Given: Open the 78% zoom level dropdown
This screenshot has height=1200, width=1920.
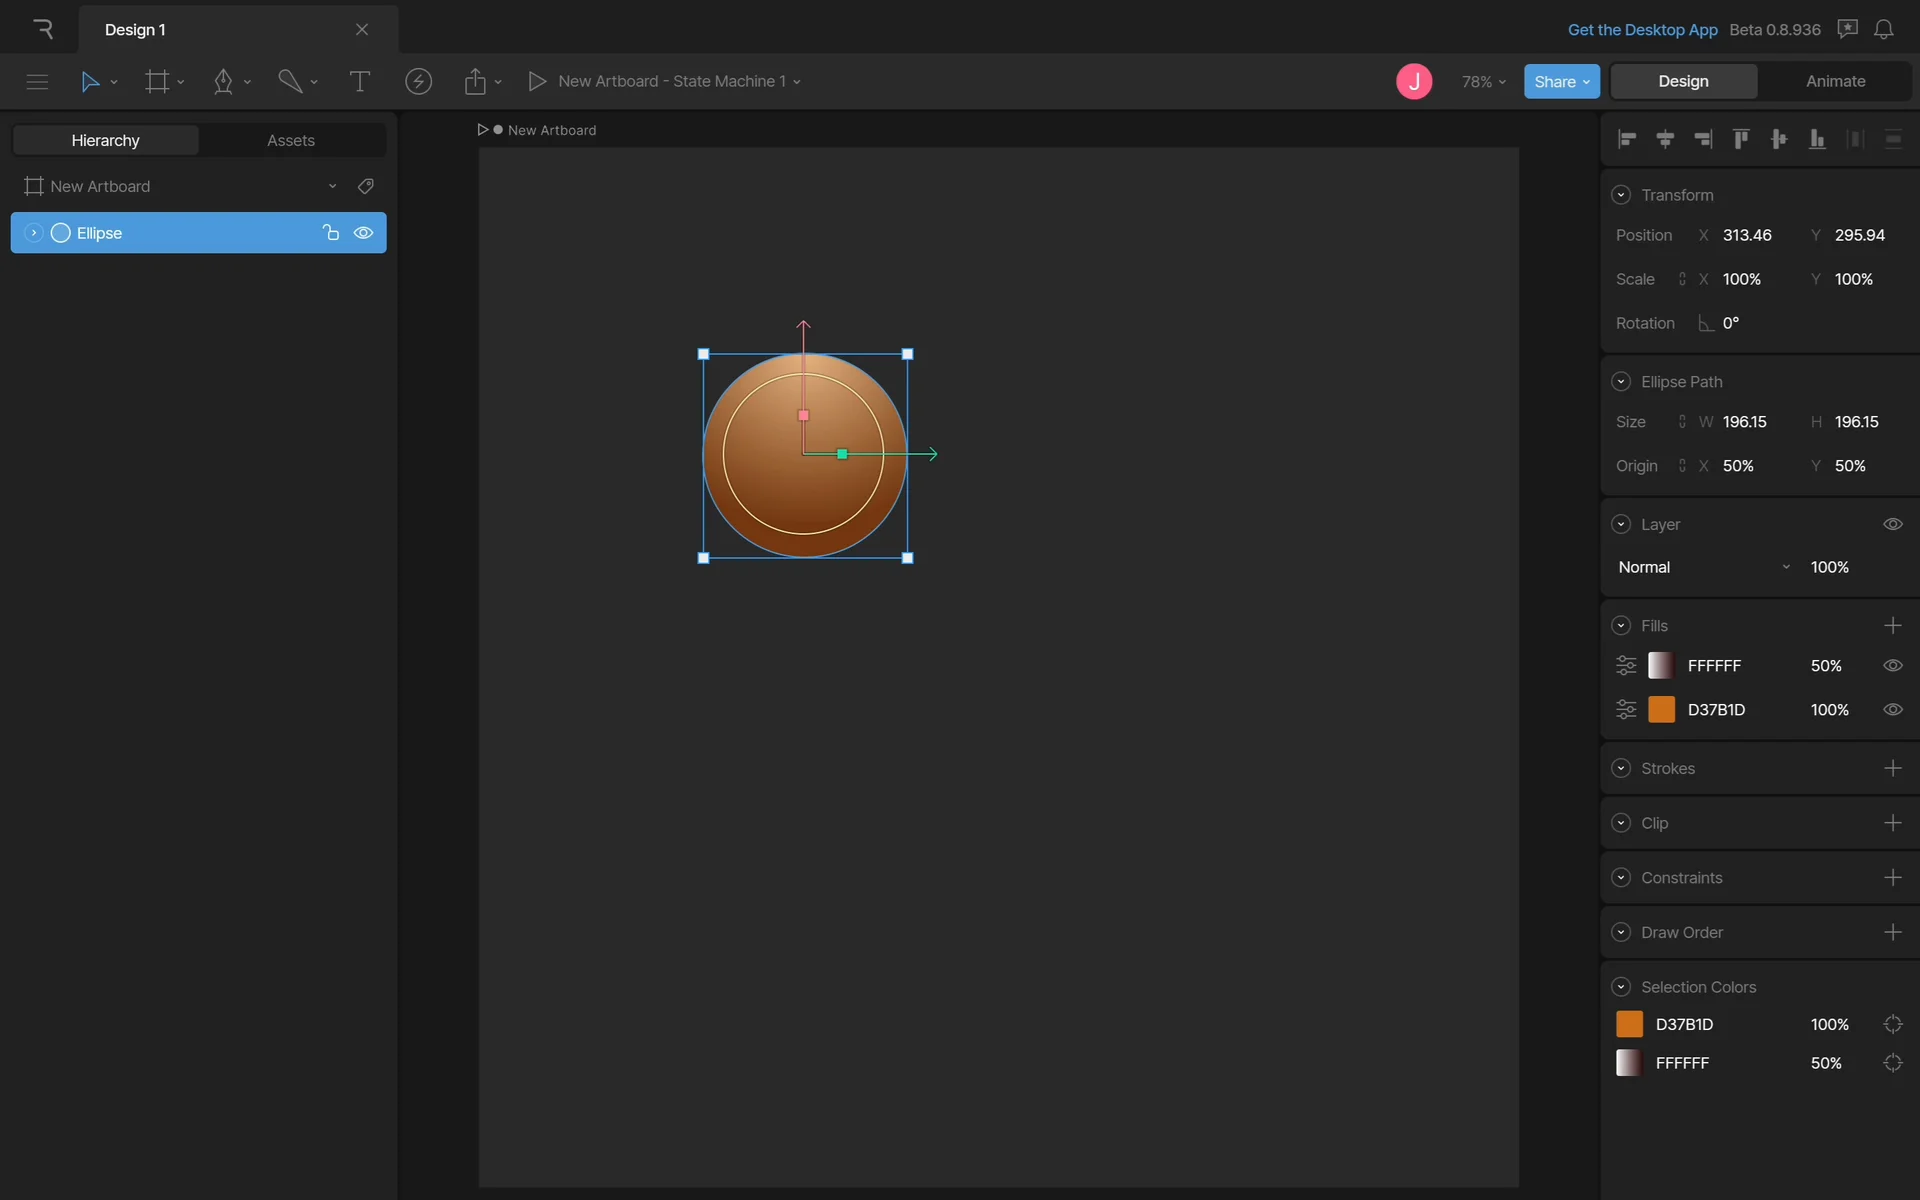Looking at the screenshot, I should point(1483,82).
